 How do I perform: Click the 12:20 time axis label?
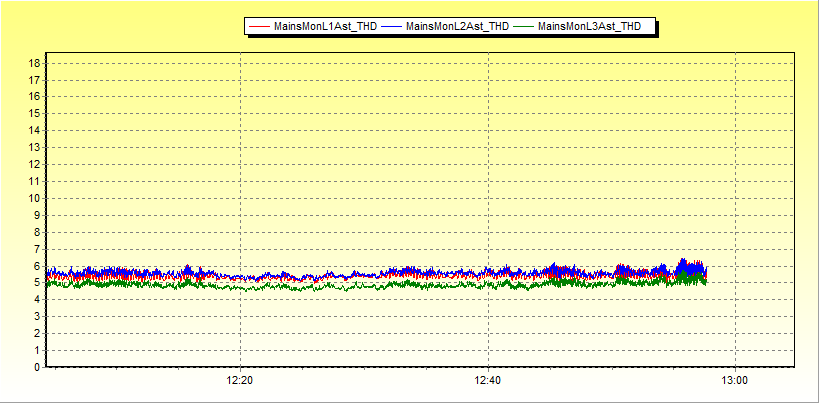point(240,381)
